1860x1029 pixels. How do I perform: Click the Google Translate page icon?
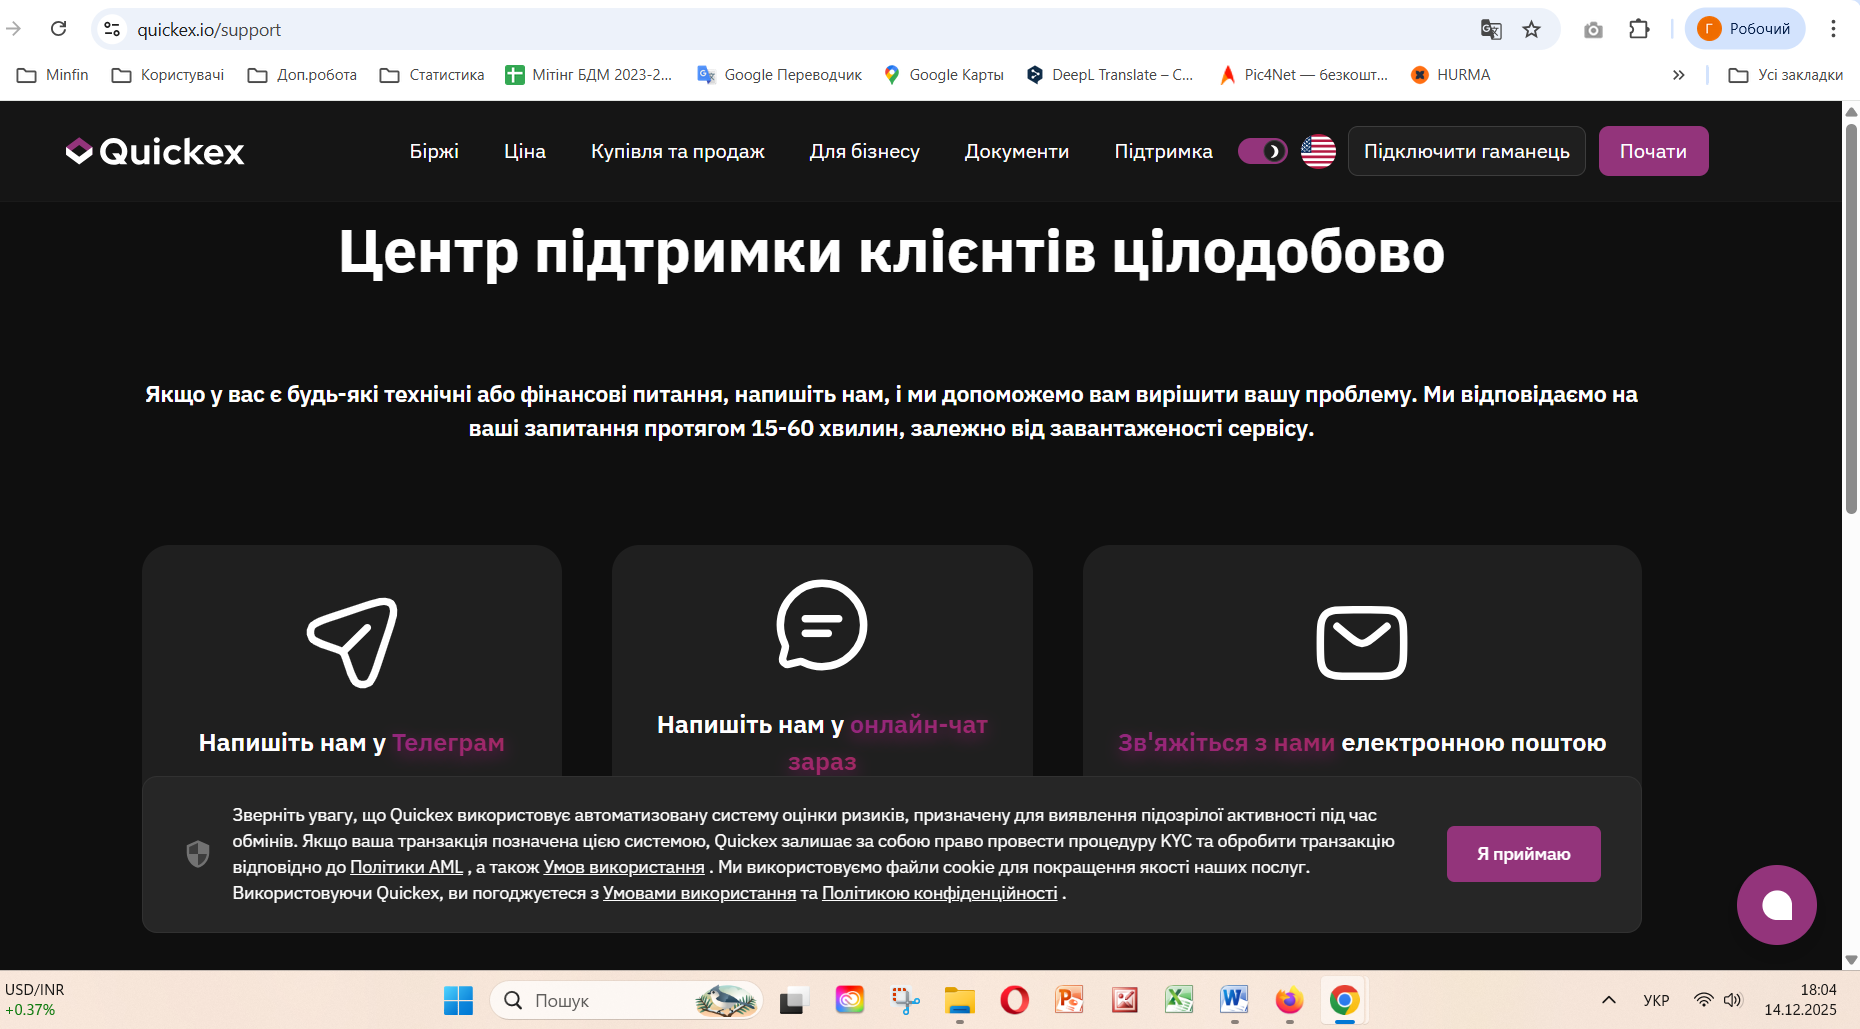[x=1491, y=29]
